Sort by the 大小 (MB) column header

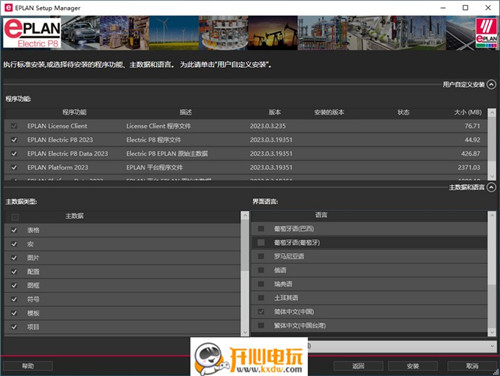(468, 112)
